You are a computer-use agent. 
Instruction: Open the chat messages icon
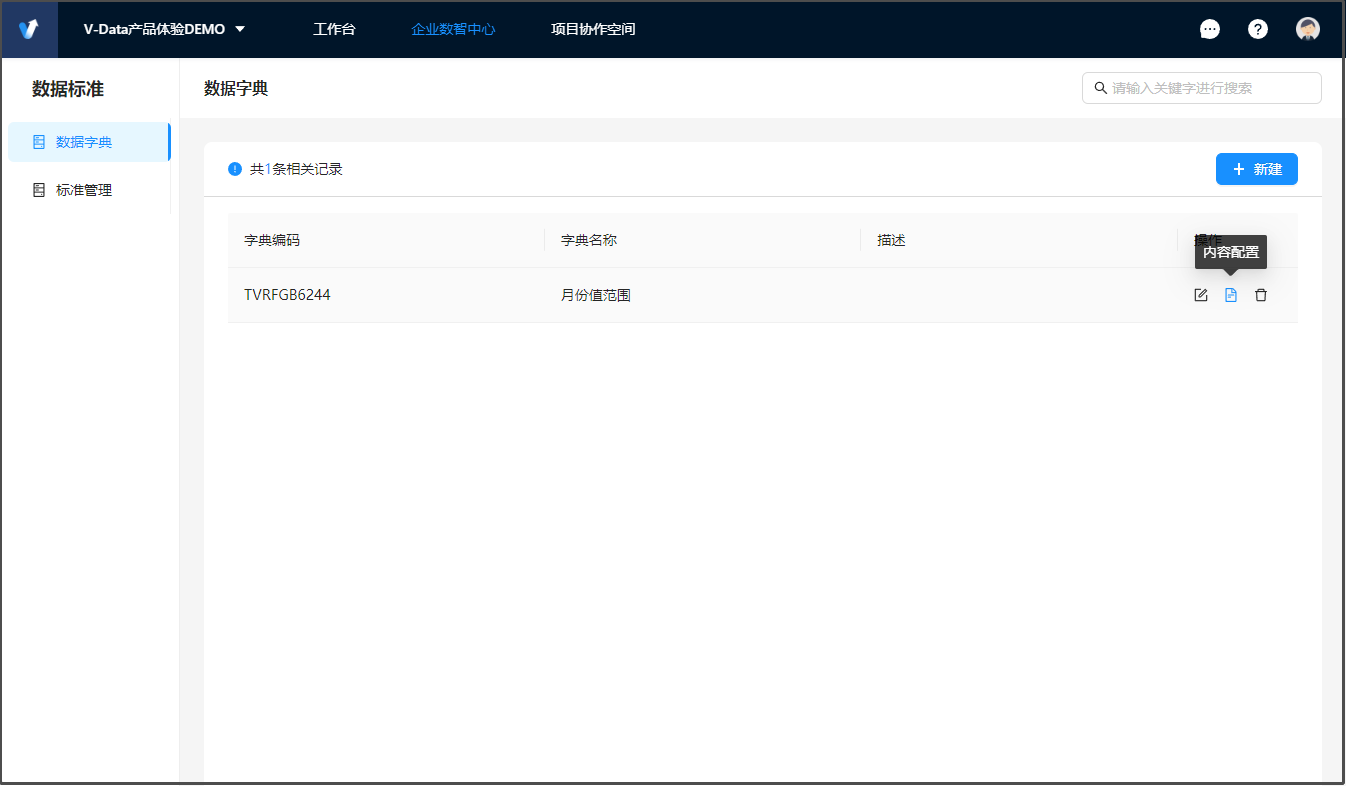point(1210,29)
